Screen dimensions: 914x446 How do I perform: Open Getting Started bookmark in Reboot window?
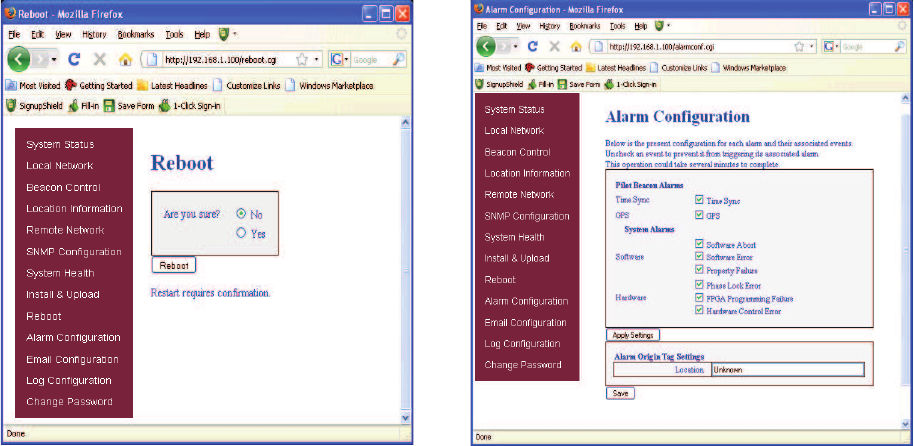[x=99, y=85]
